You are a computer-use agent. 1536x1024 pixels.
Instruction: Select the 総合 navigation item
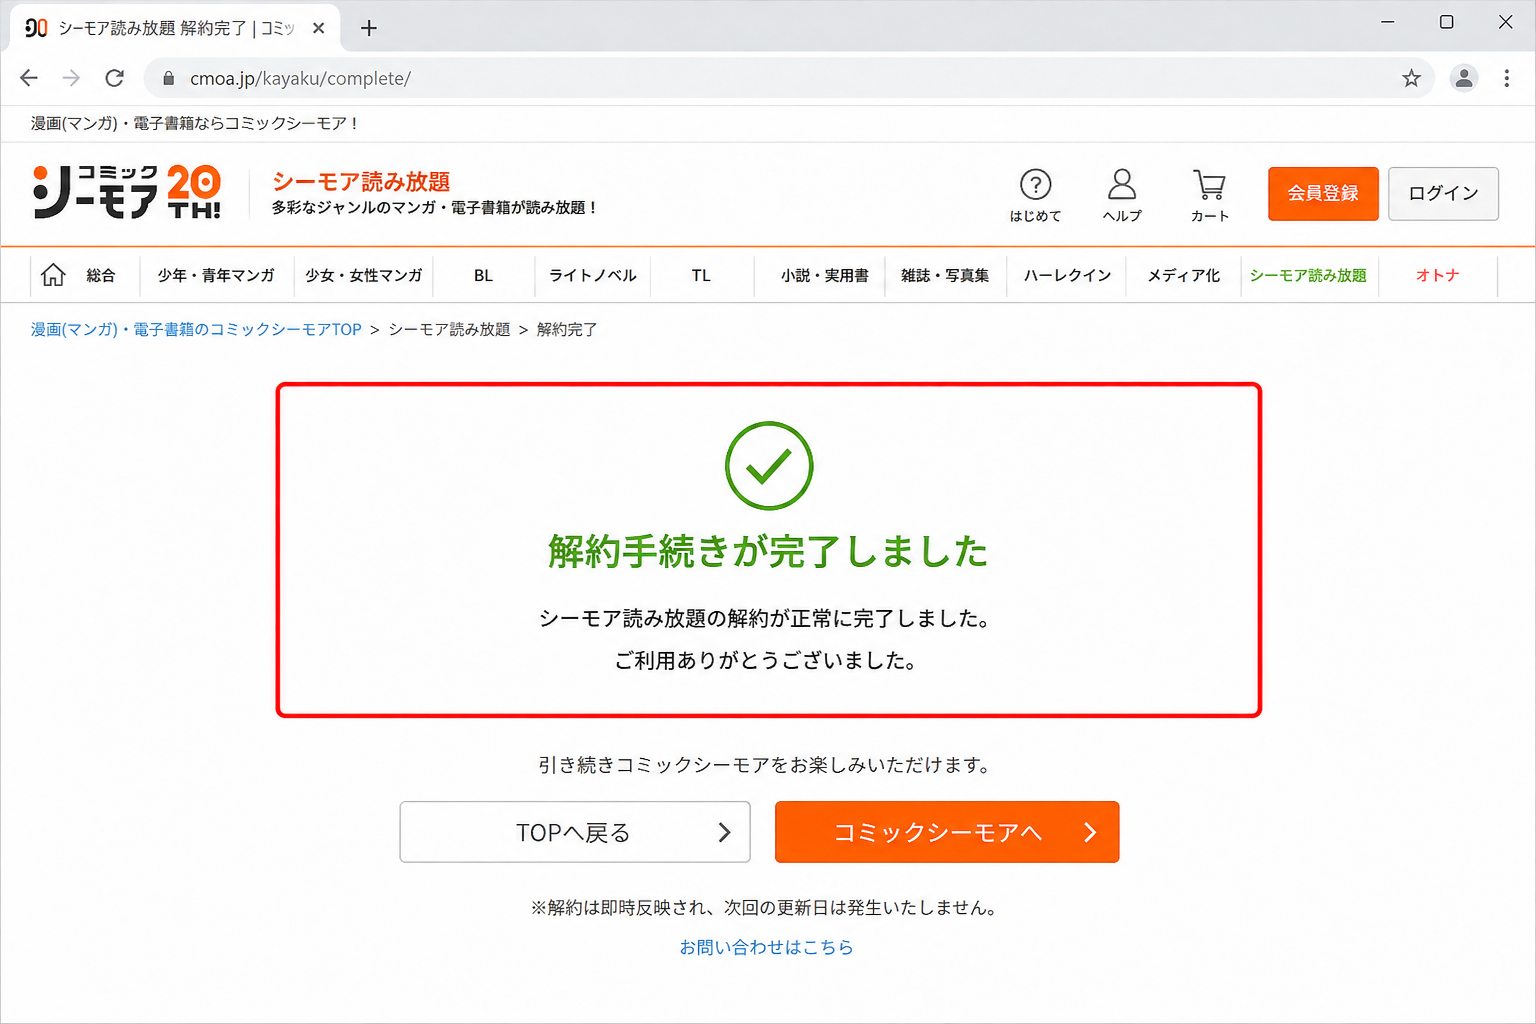click(x=100, y=275)
